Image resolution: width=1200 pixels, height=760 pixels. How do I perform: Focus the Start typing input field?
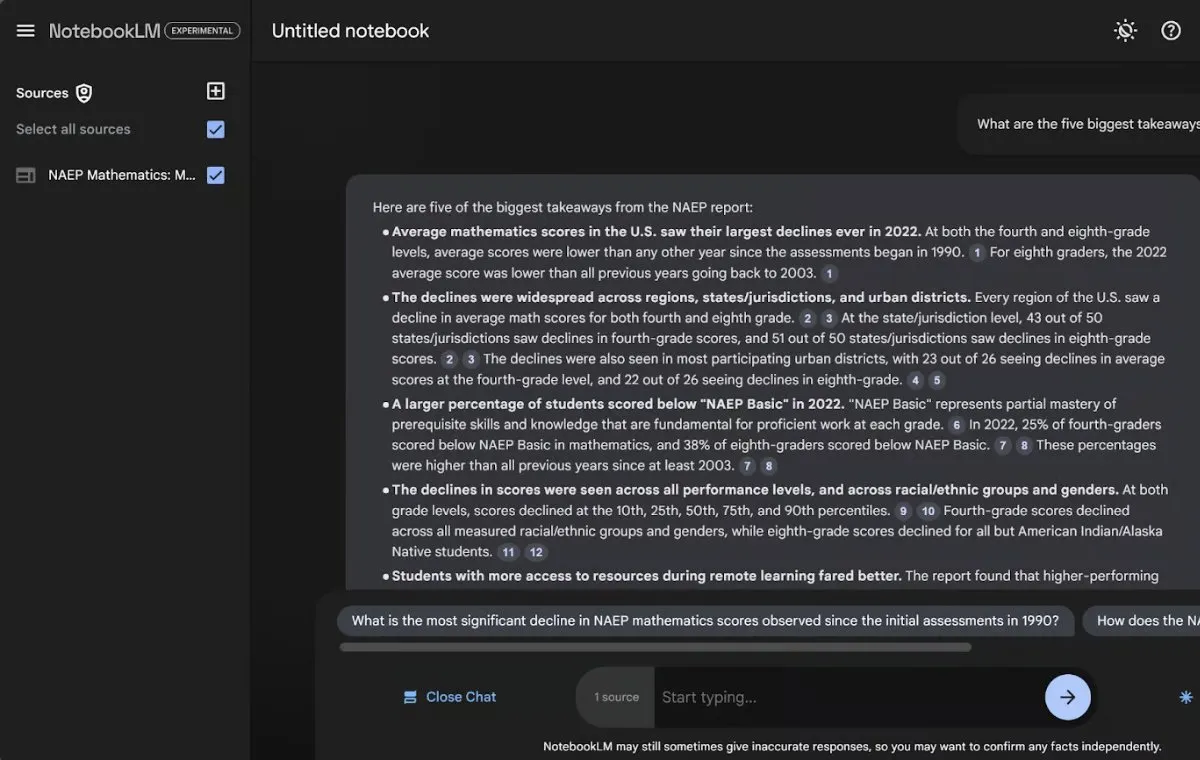point(845,697)
